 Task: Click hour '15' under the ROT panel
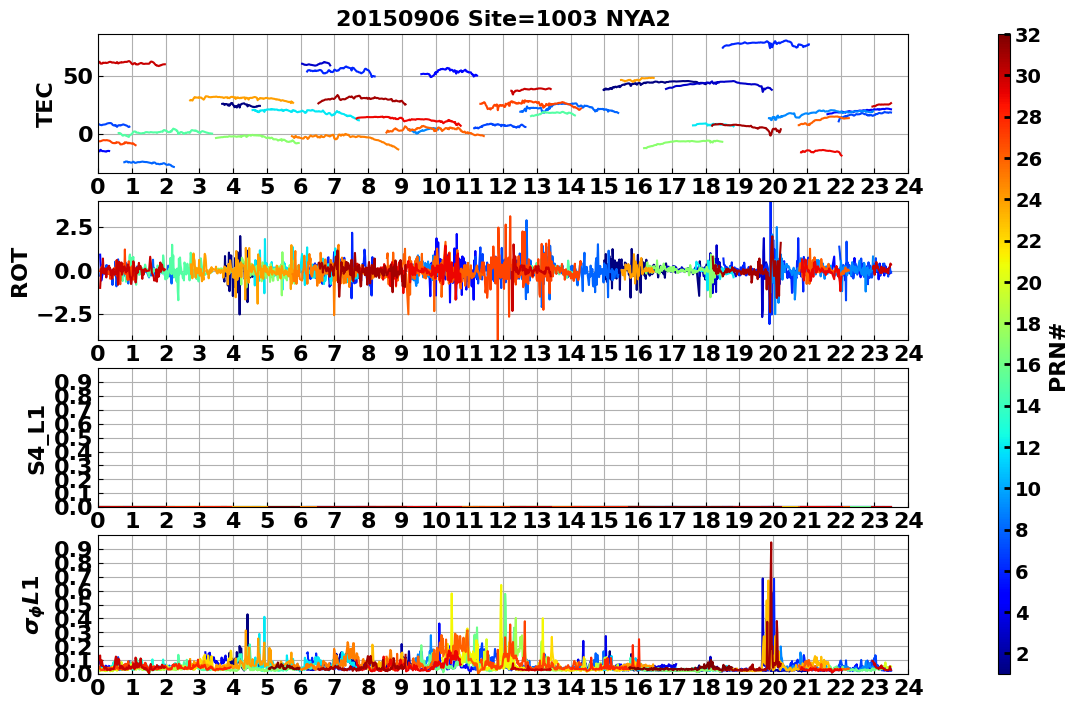604,354
